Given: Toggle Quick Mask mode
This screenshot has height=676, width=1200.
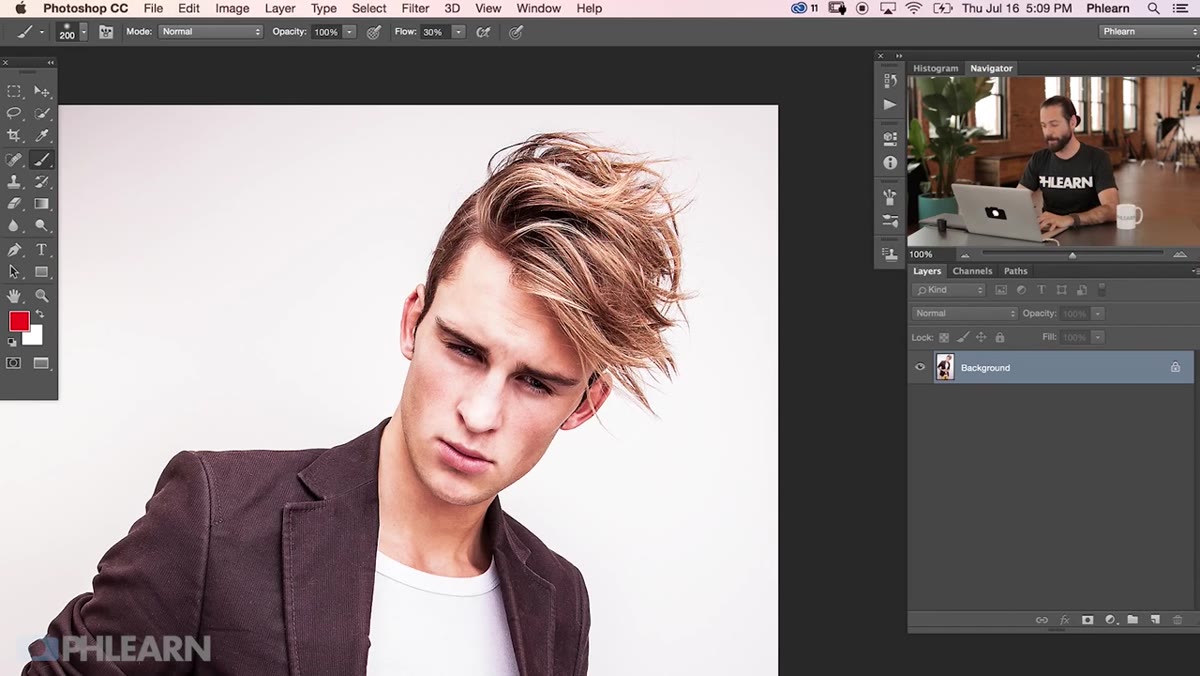Looking at the screenshot, I should click(x=14, y=363).
